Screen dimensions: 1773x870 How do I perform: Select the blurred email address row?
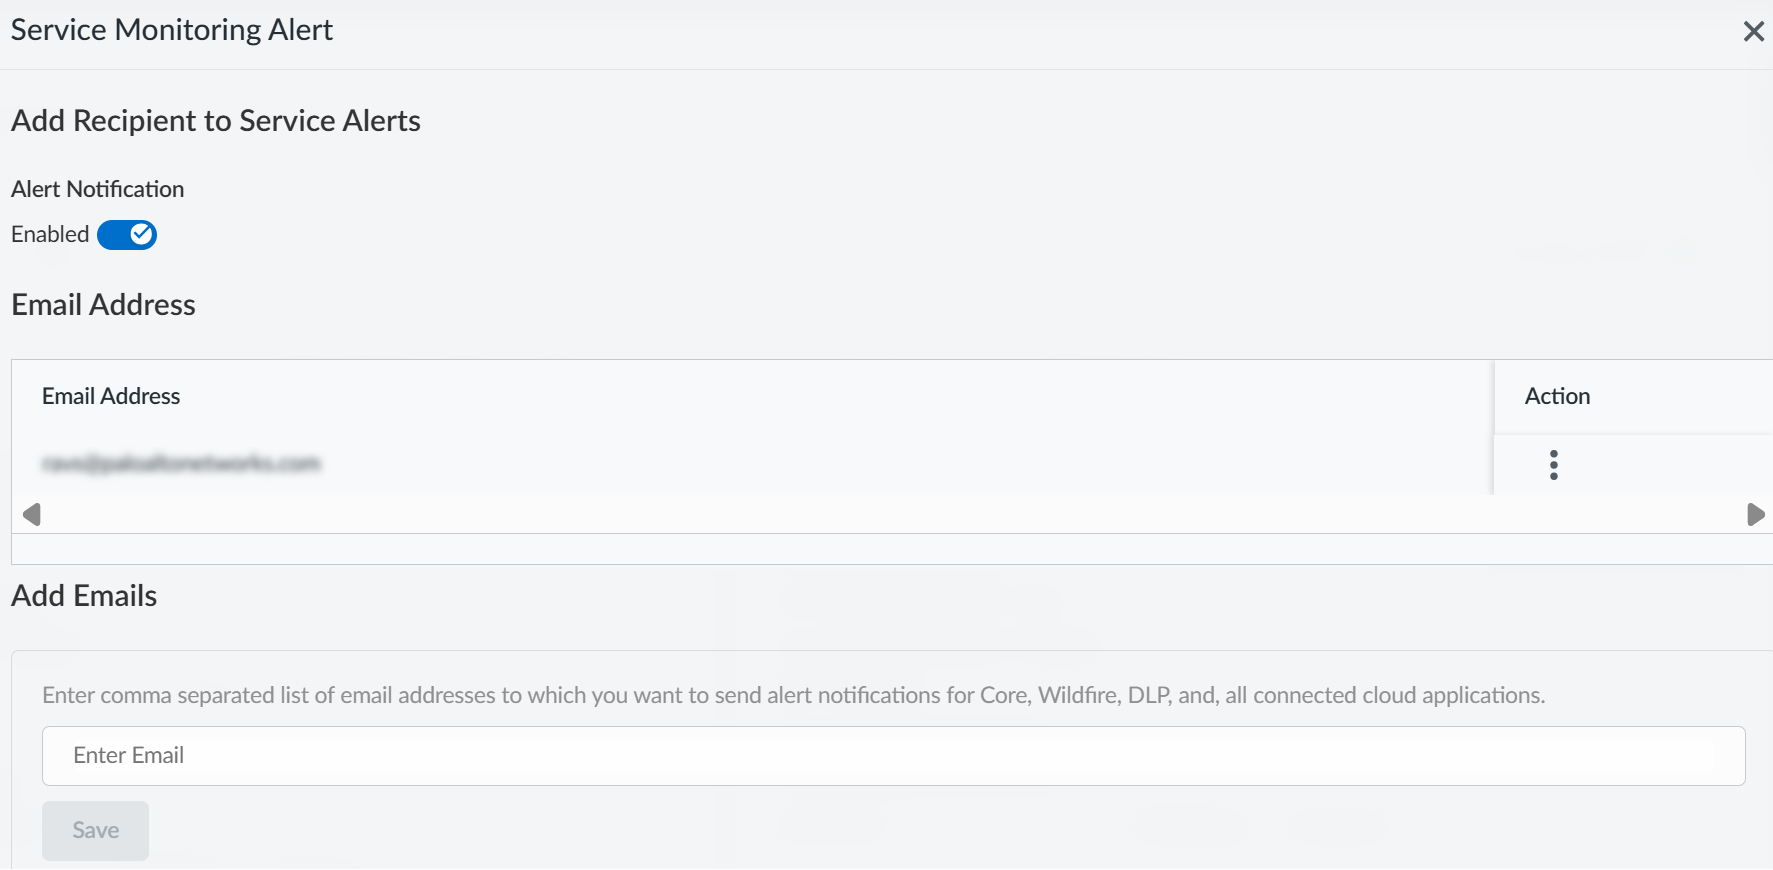click(x=181, y=464)
